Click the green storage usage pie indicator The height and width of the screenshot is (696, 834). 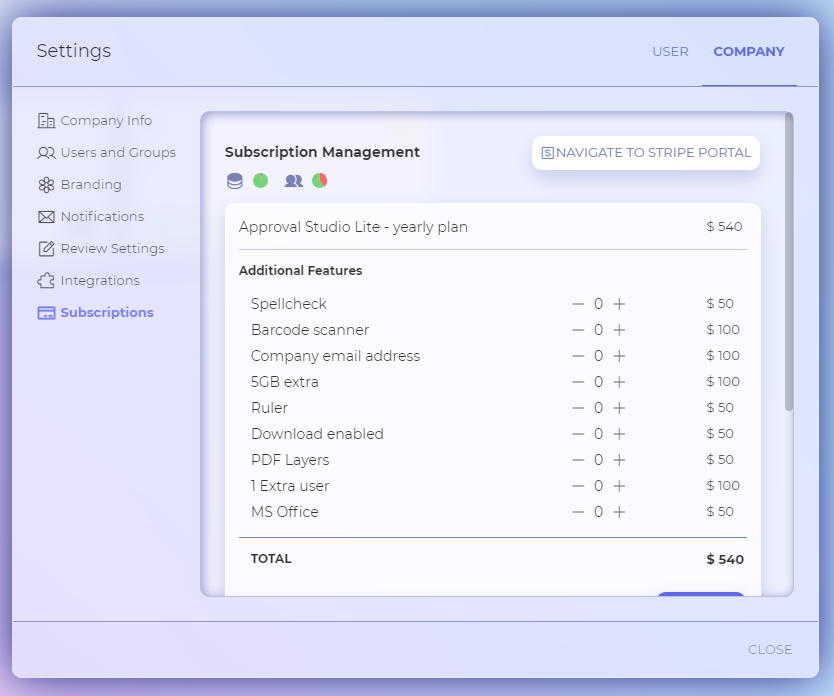pyautogui.click(x=261, y=181)
